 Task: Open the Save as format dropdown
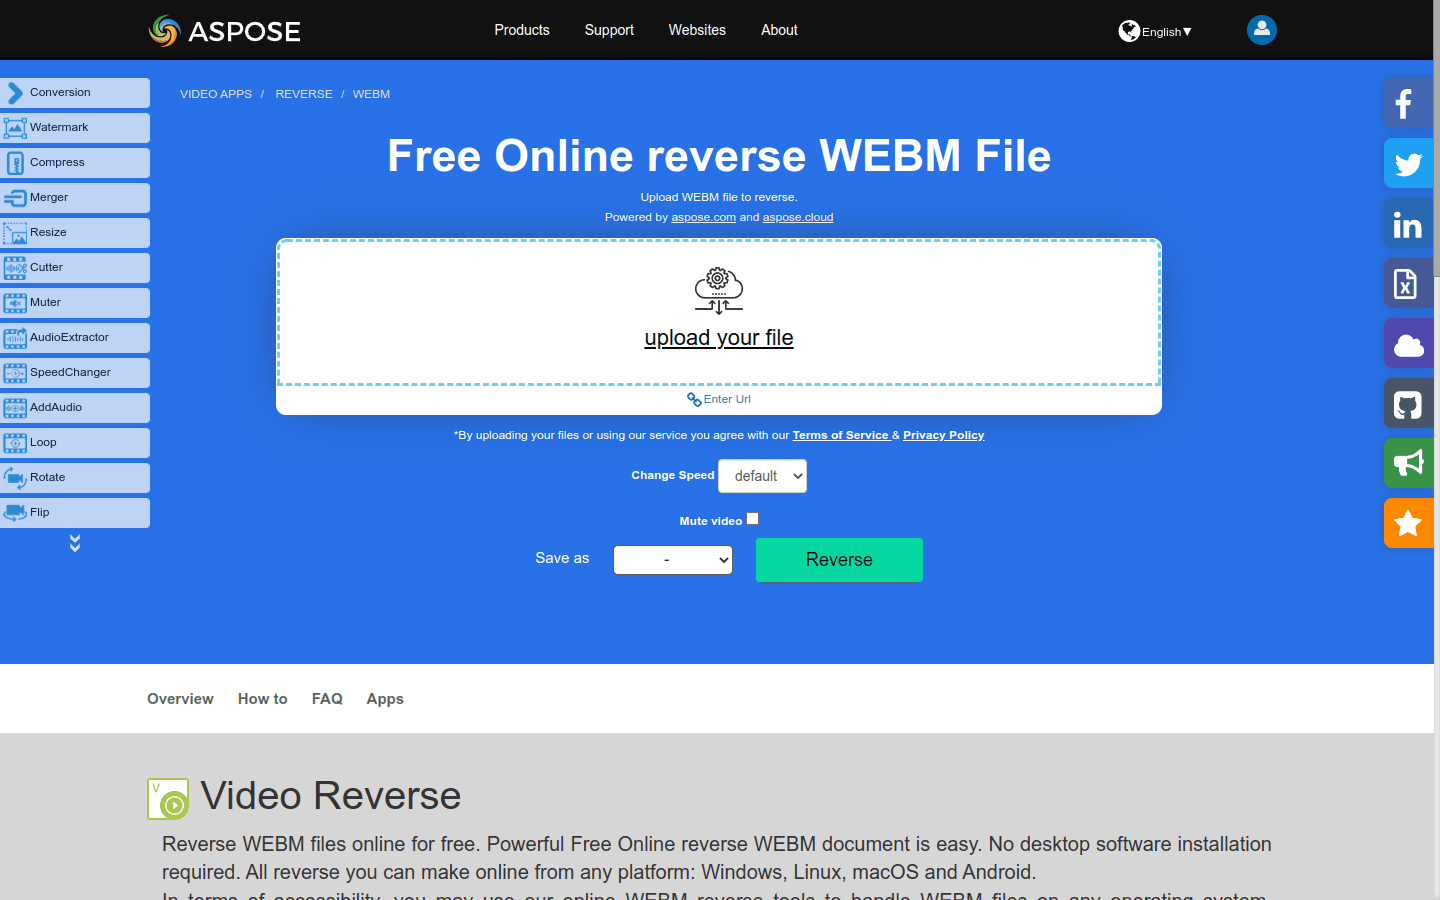(x=672, y=560)
